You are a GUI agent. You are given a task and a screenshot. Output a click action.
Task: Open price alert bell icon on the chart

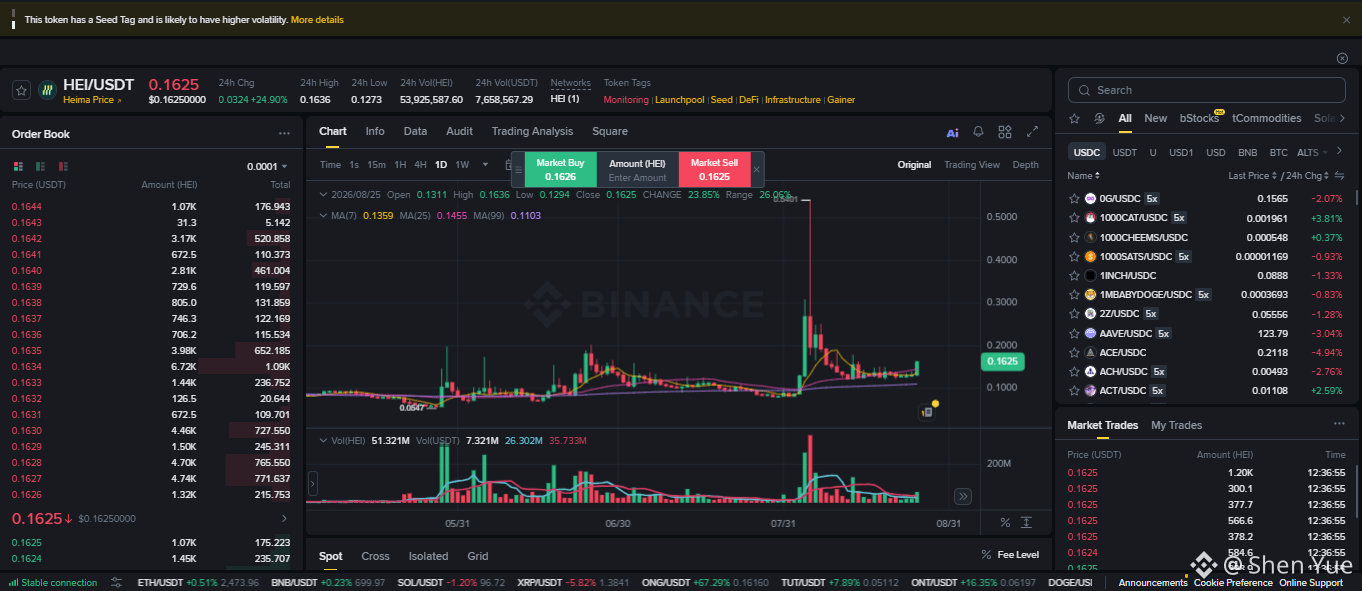(x=978, y=132)
